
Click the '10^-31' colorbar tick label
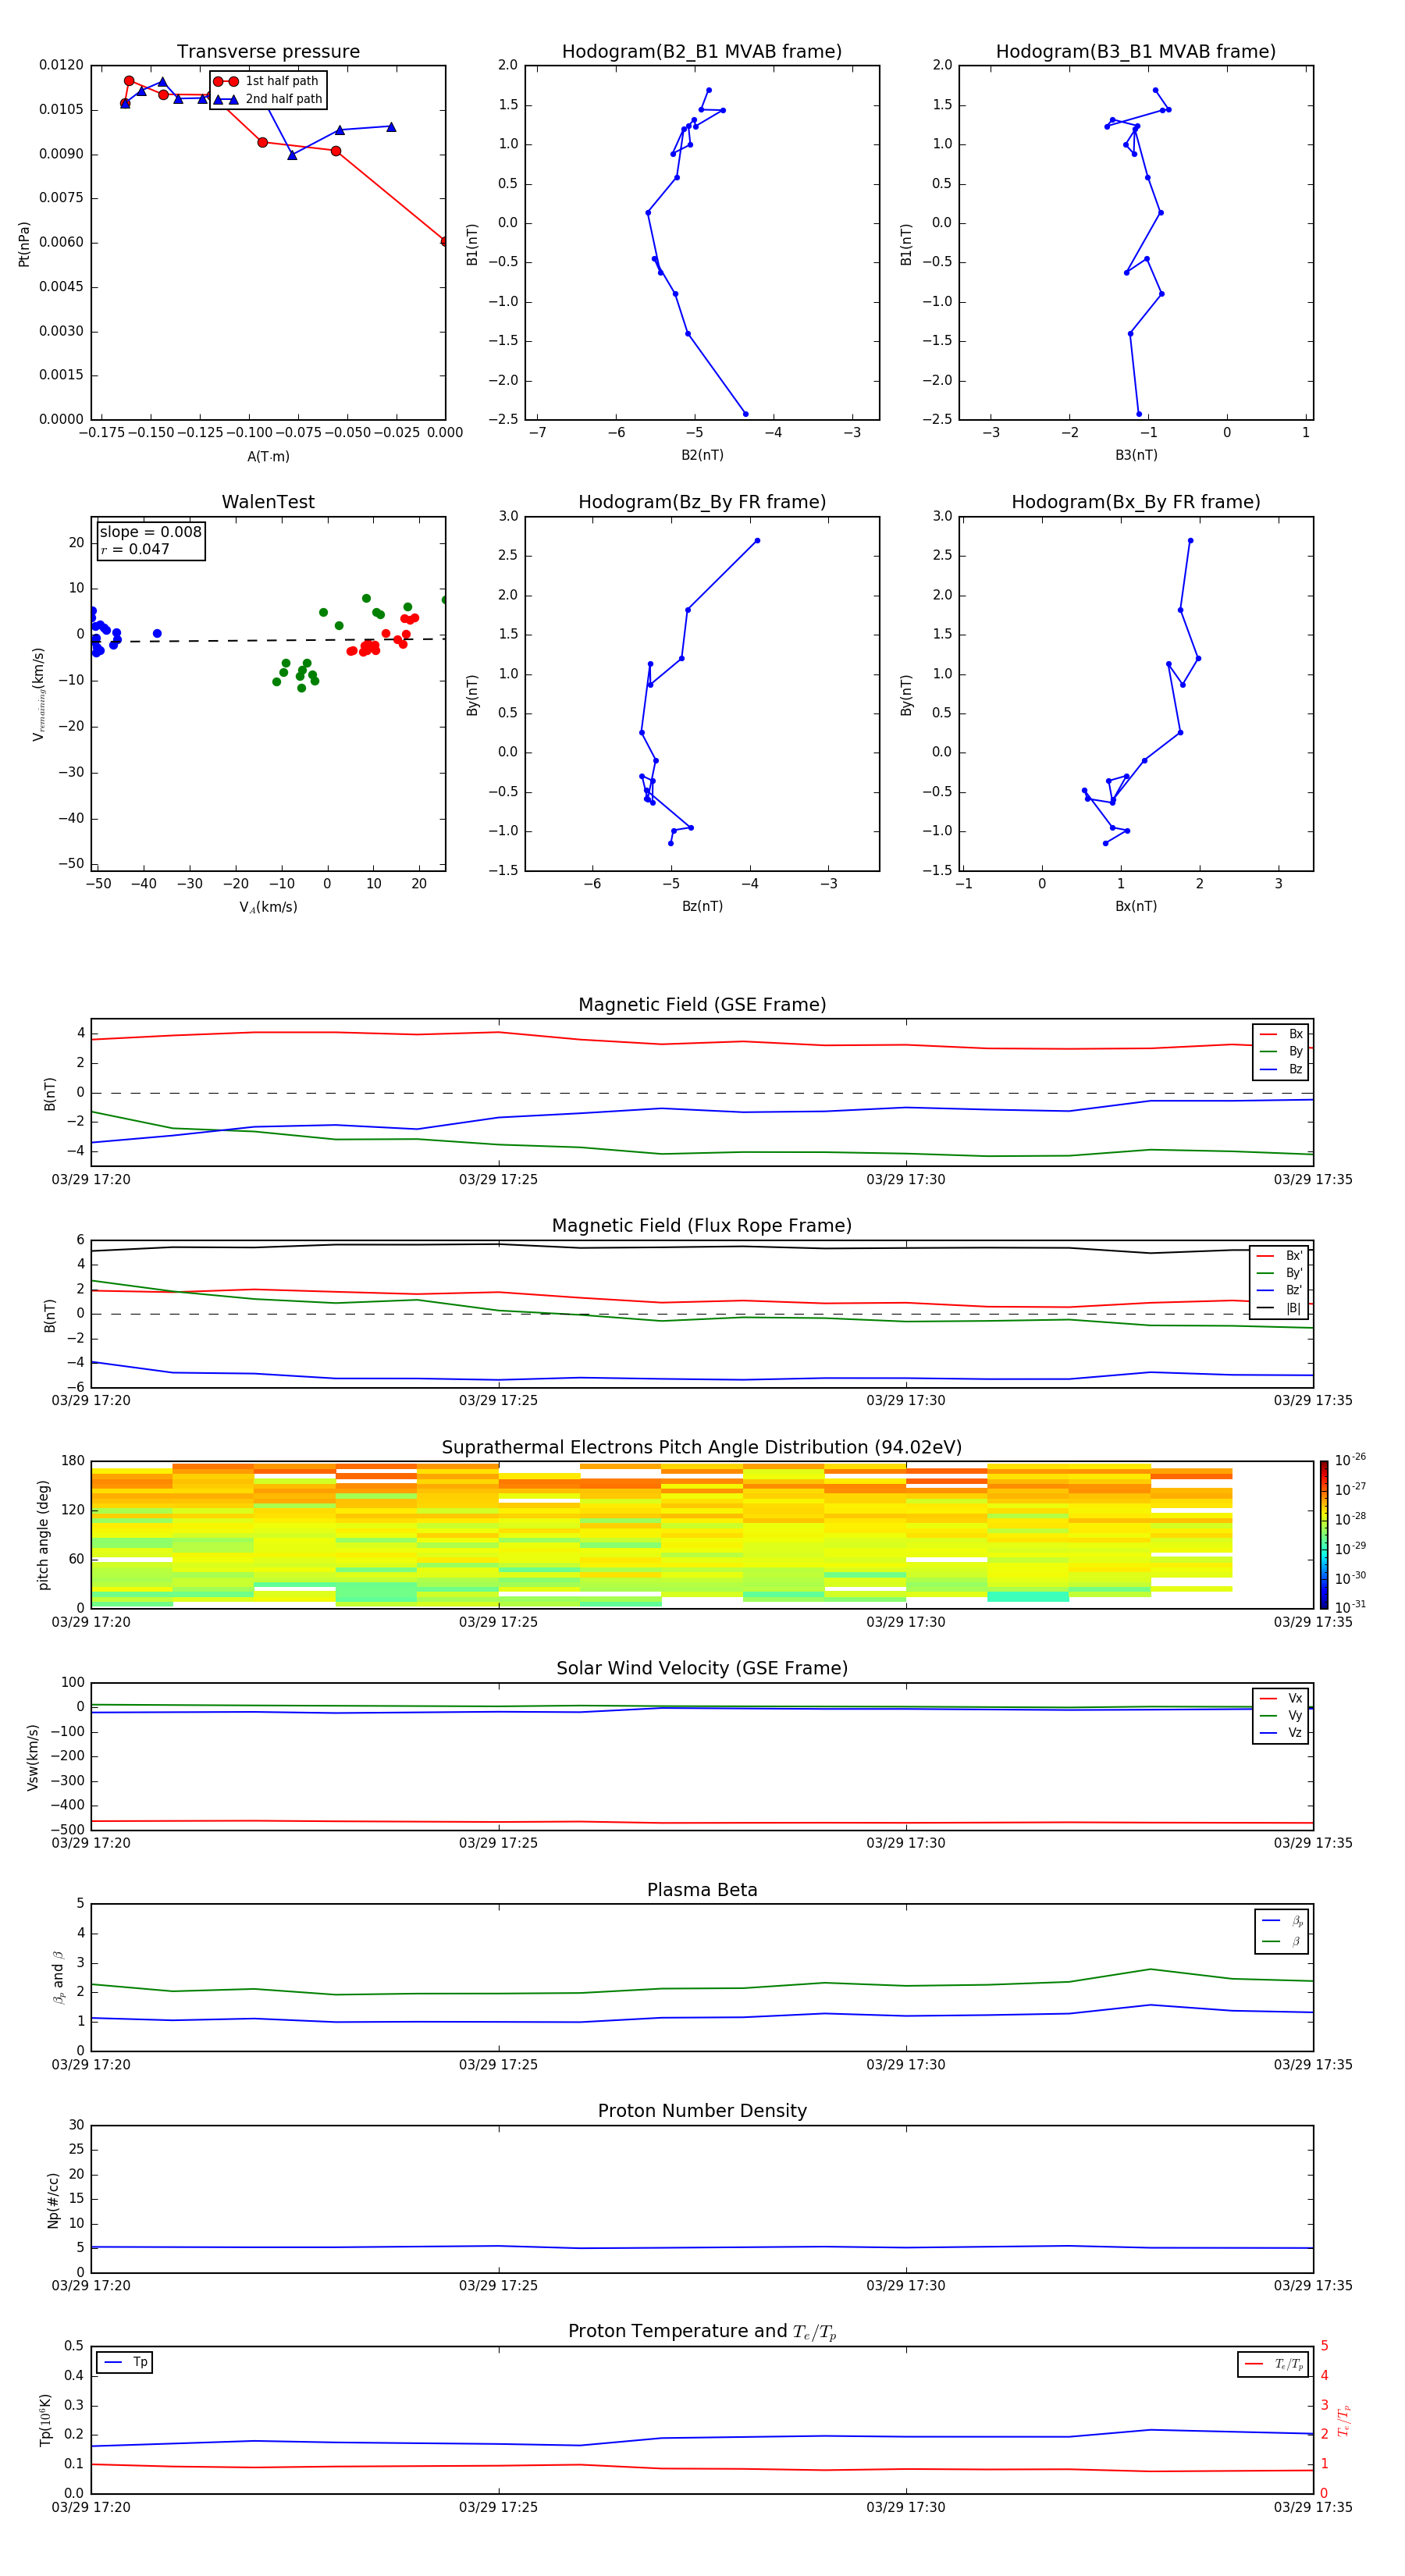click(x=1350, y=1607)
